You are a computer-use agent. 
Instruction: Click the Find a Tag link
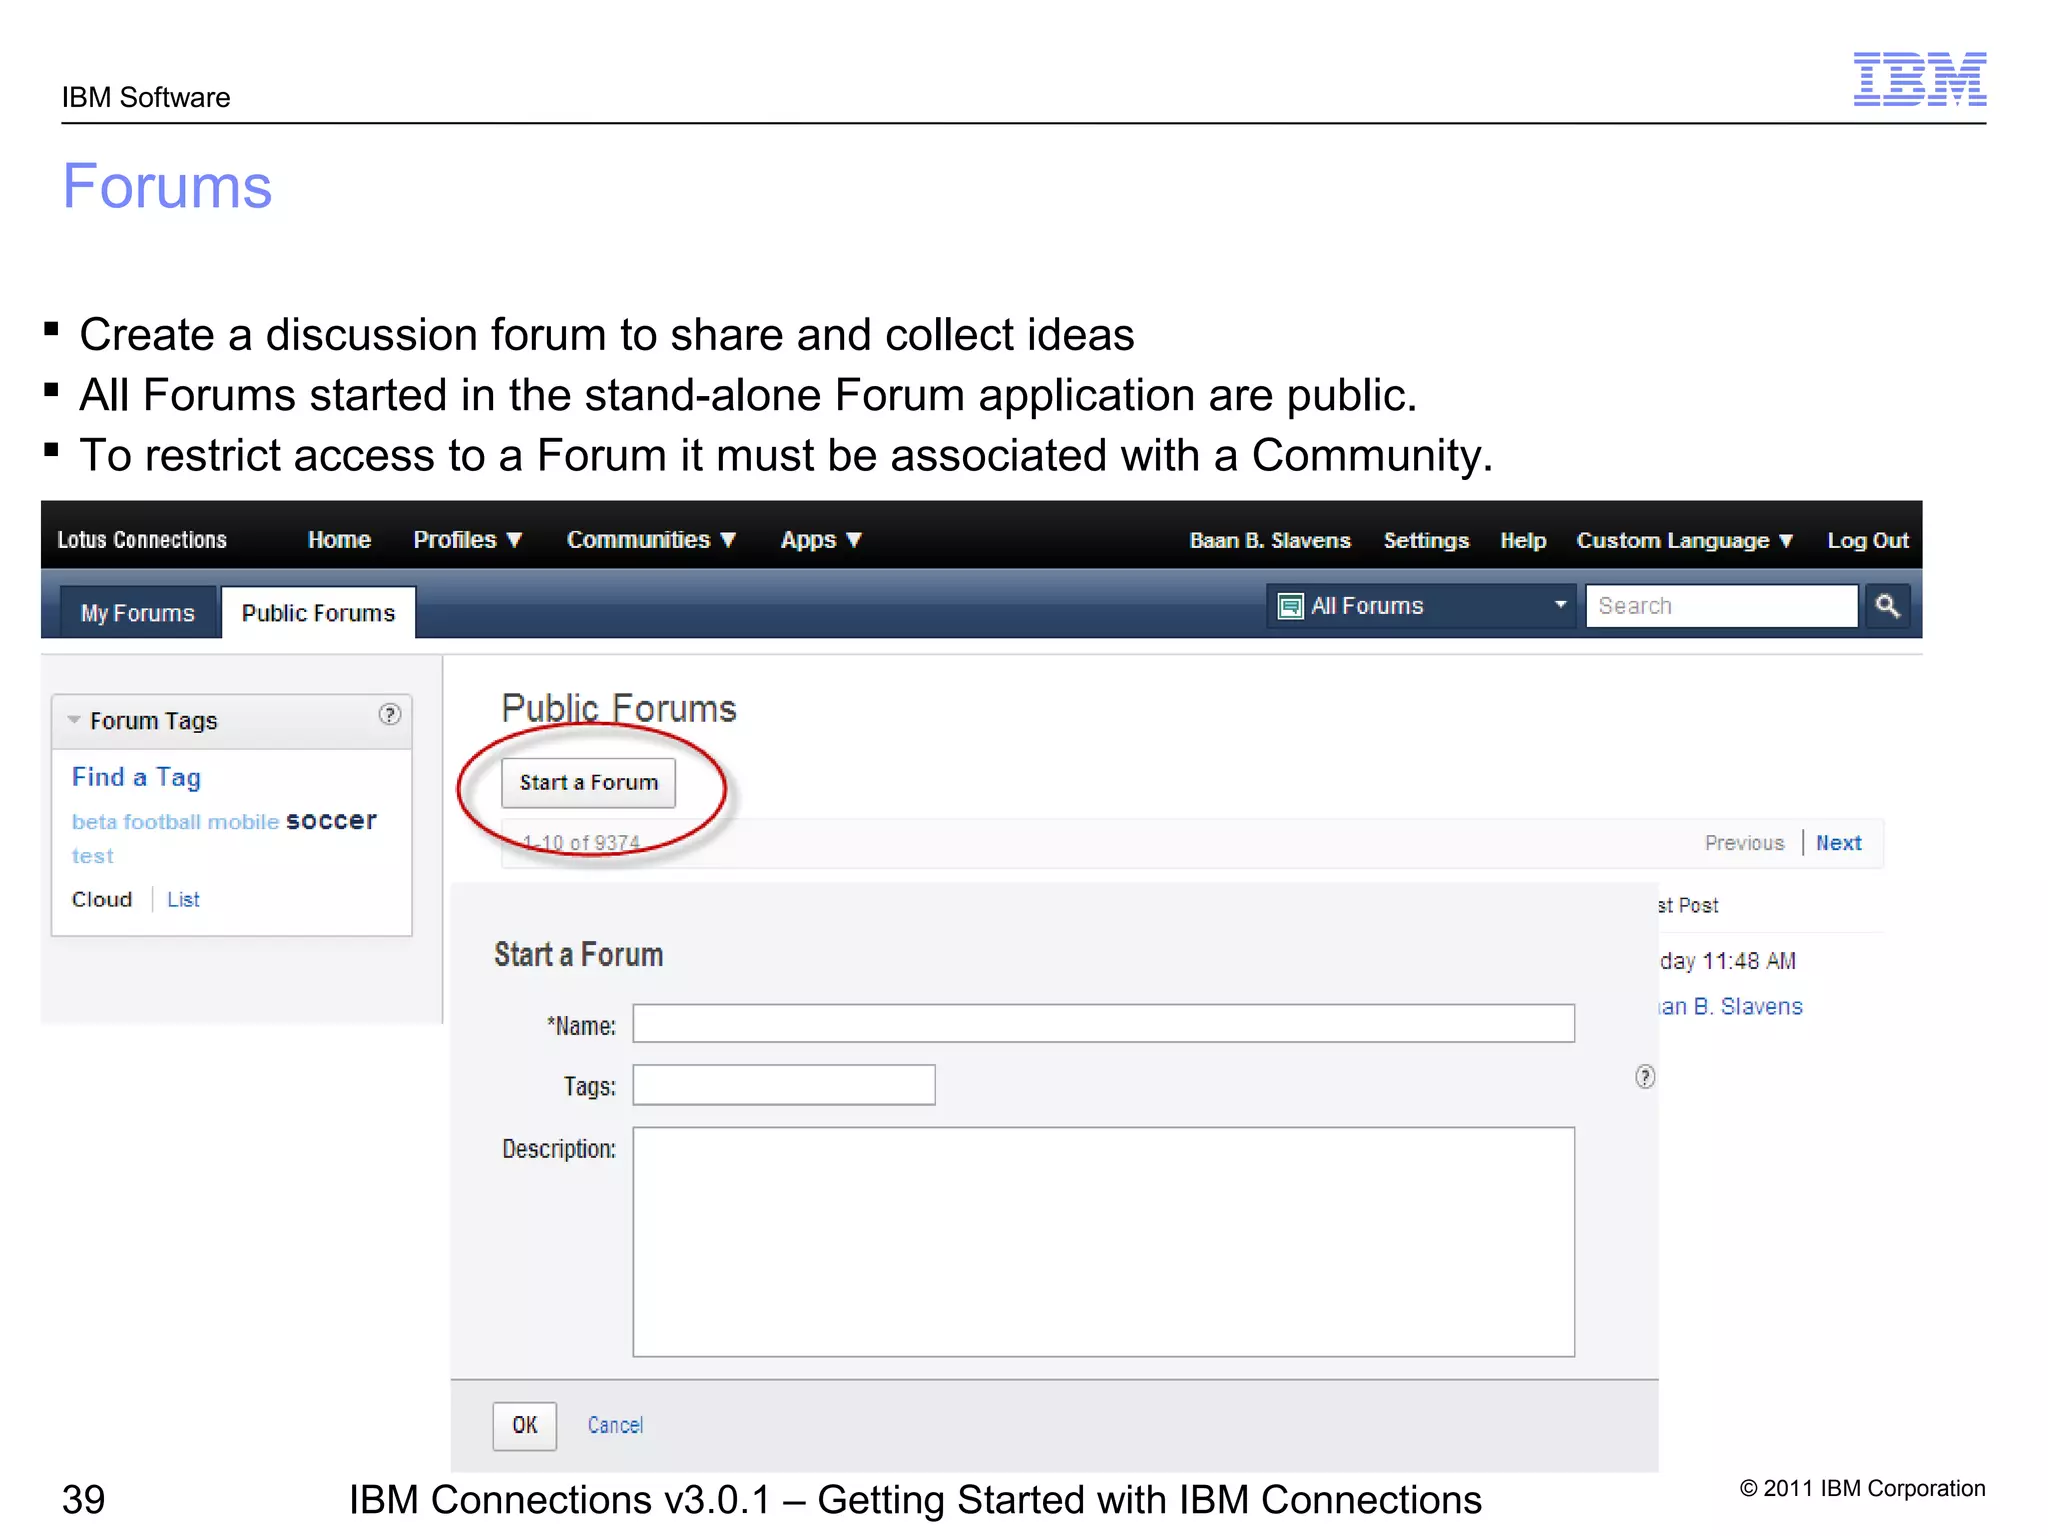pyautogui.click(x=136, y=777)
